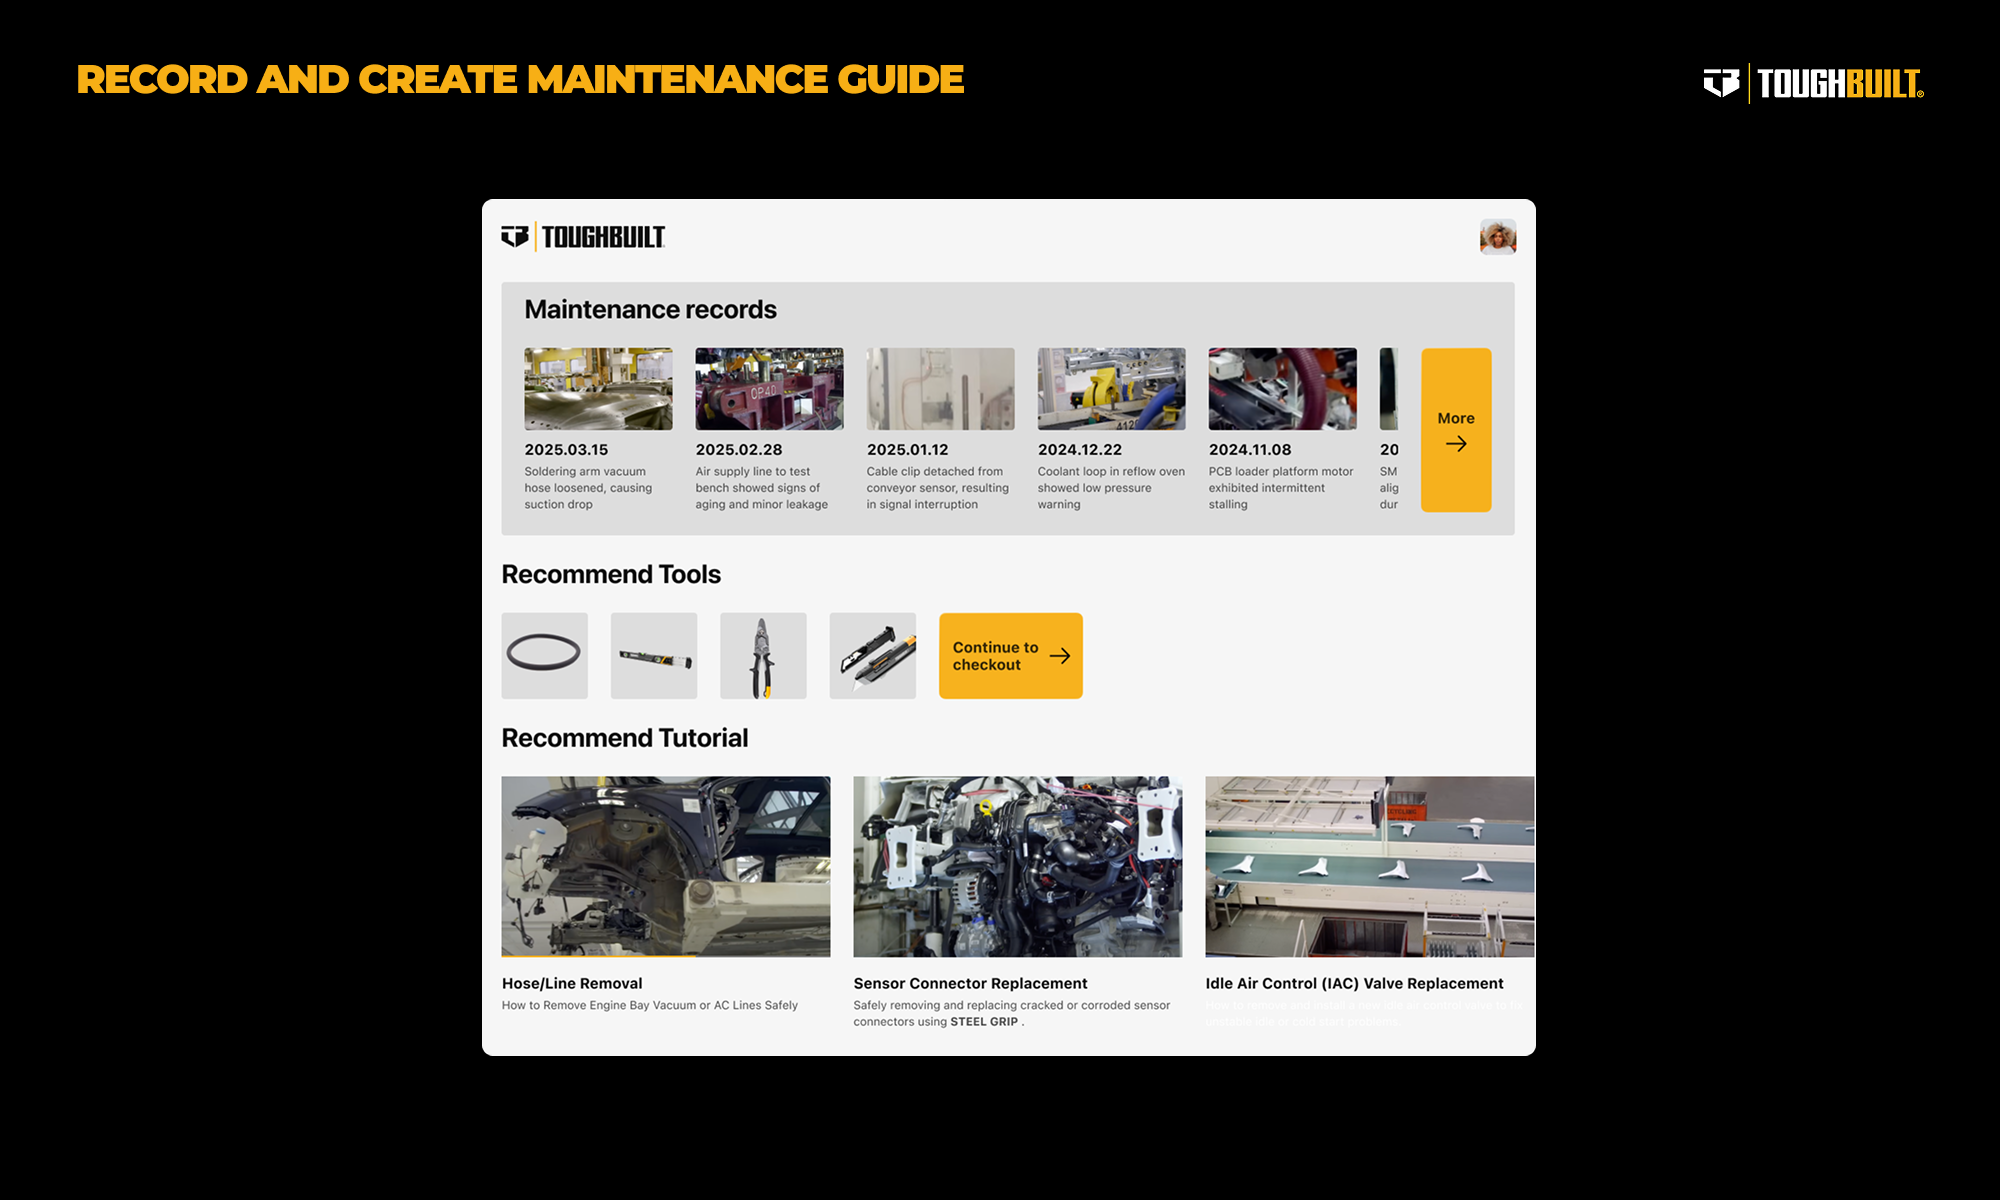Image resolution: width=2000 pixels, height=1200 pixels.
Task: Click Continue to checkout button
Action: [1010, 655]
